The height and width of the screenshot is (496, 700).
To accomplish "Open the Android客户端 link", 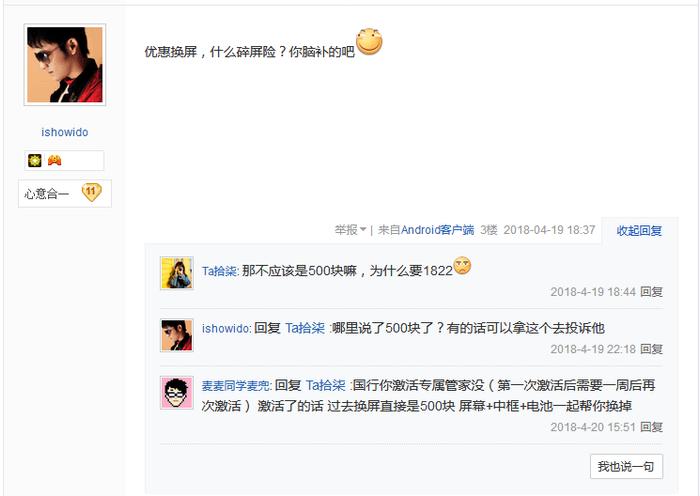I will click(438, 230).
